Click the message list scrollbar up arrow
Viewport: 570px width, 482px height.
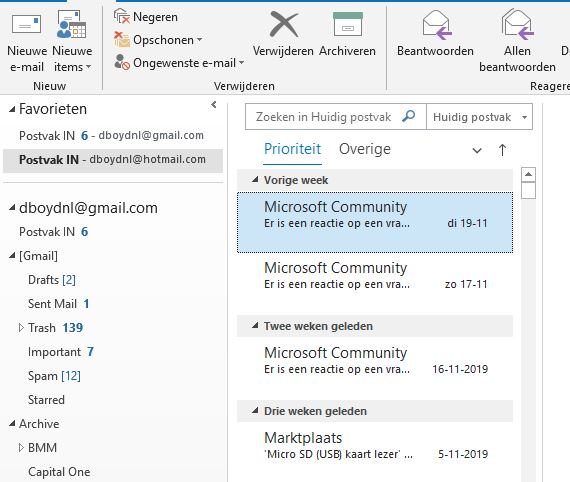(x=528, y=175)
